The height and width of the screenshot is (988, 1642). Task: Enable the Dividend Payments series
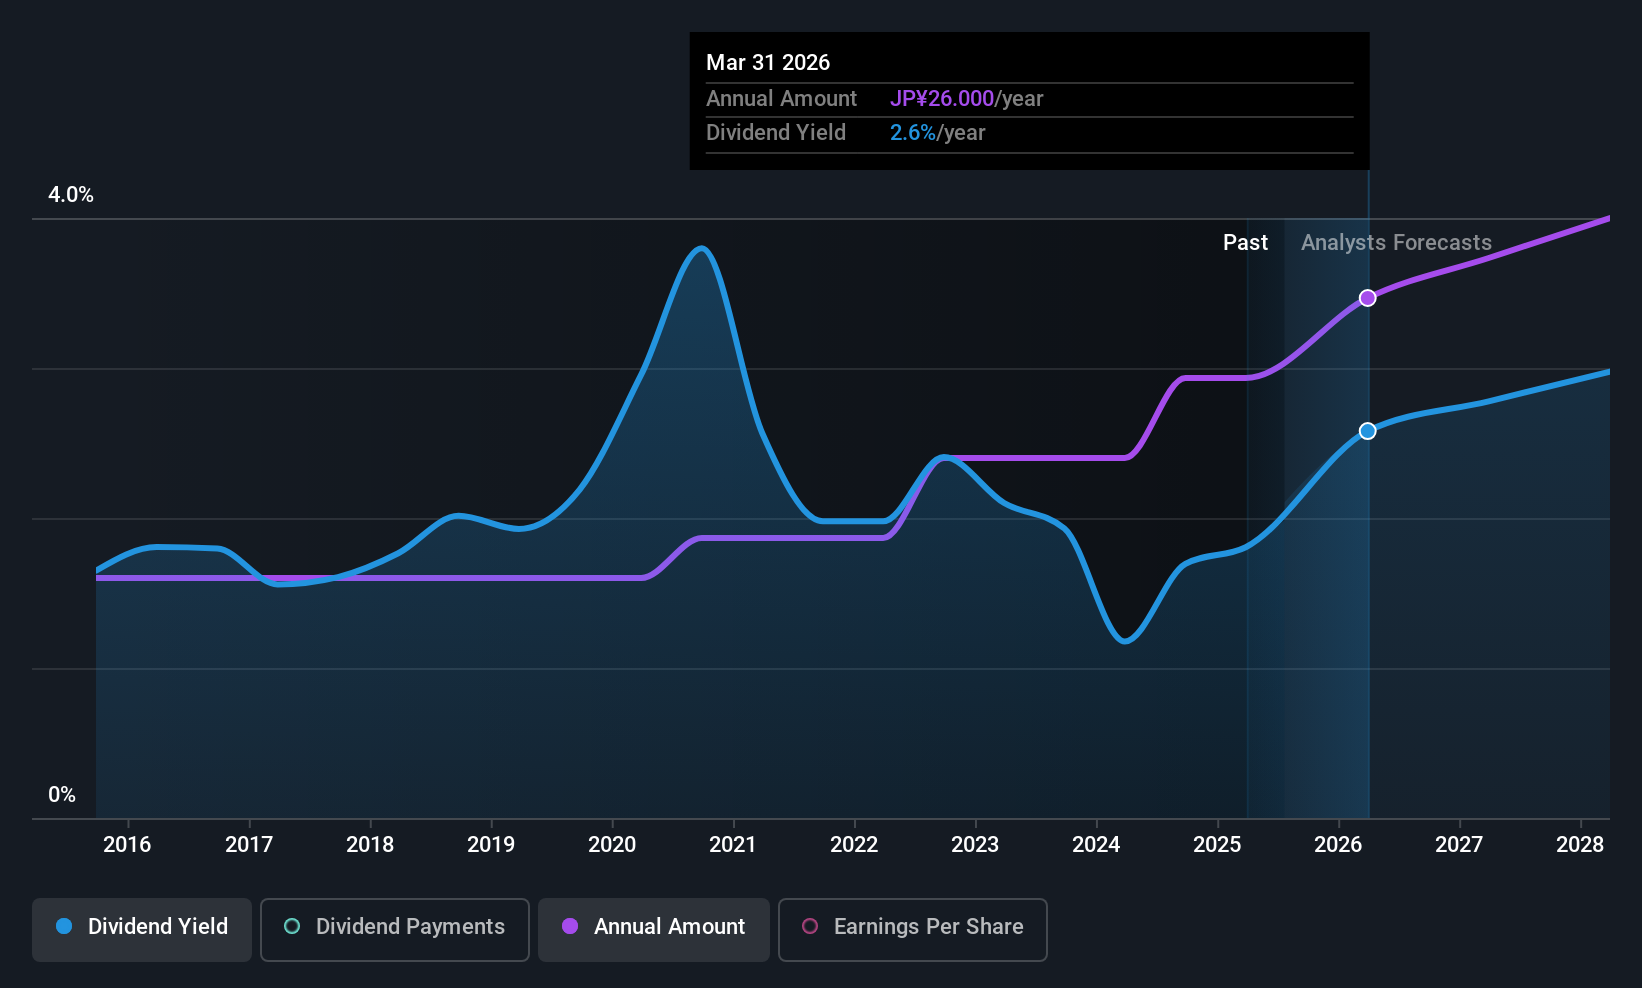pyautogui.click(x=395, y=930)
